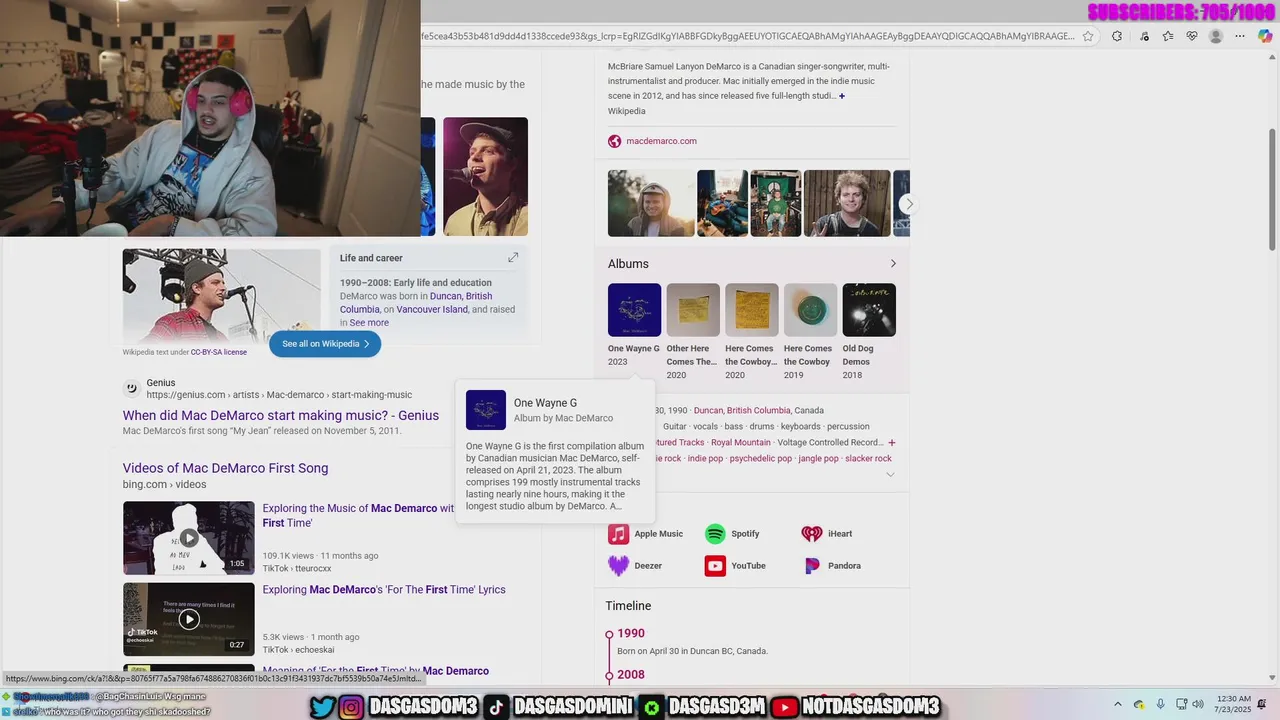The image size is (1280, 720).
Task: Open first Mac DeMarco photo in carousel
Action: click(651, 203)
